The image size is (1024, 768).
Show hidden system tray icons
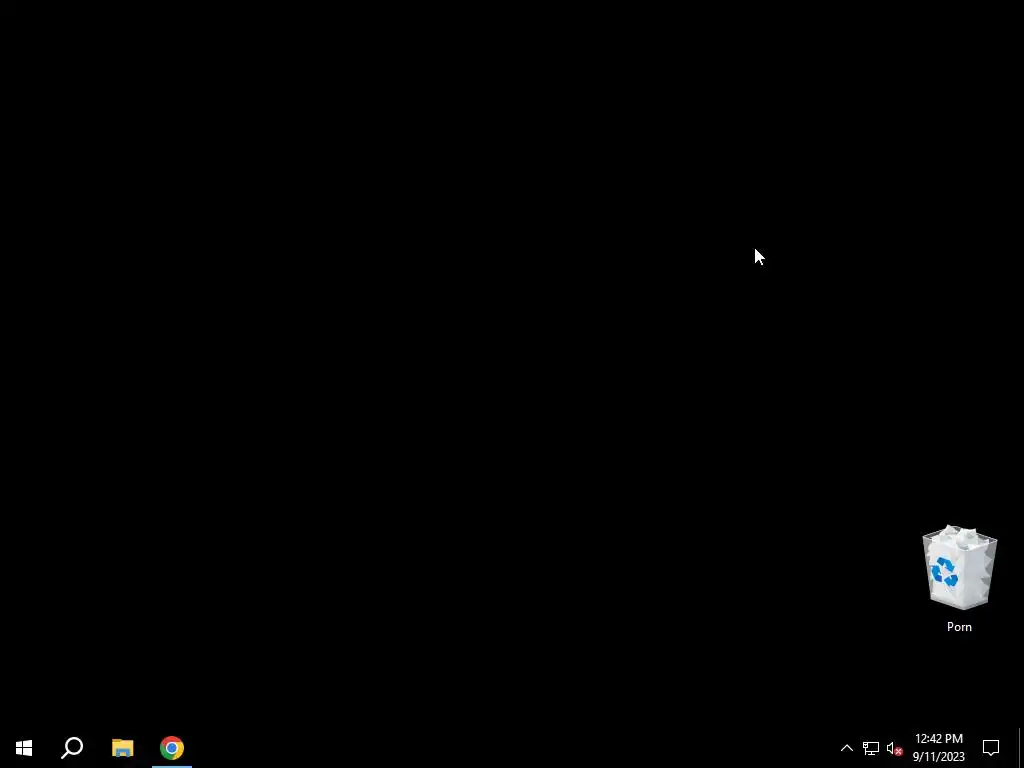click(846, 748)
